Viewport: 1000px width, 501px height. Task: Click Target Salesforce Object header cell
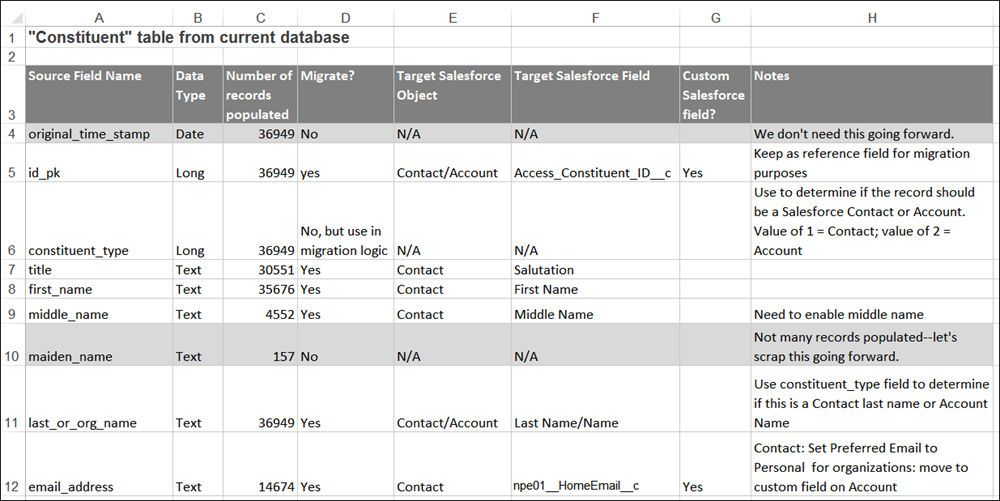tap(452, 94)
